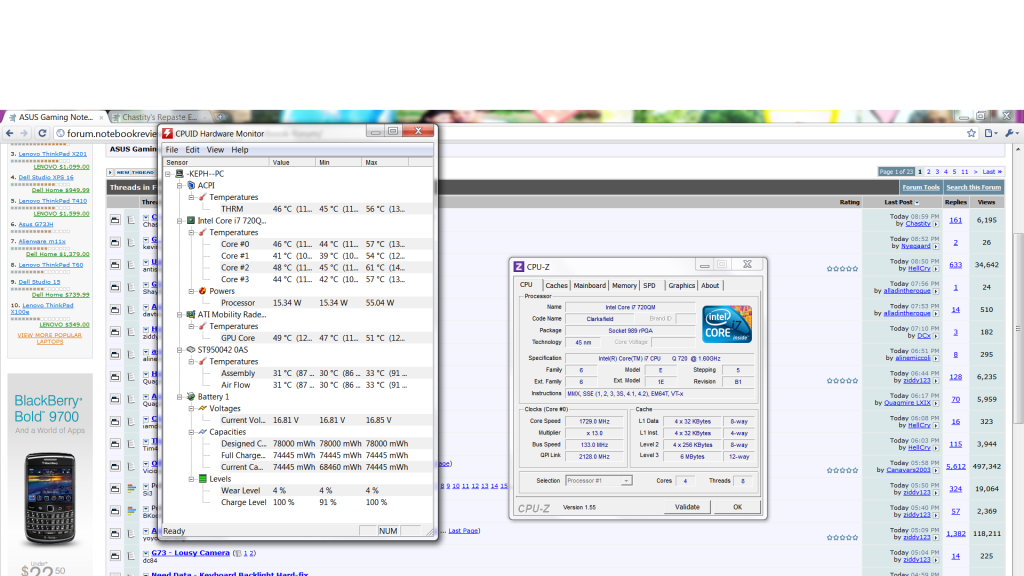
Task: Click OK in the CPU-Z window
Action: click(737, 507)
